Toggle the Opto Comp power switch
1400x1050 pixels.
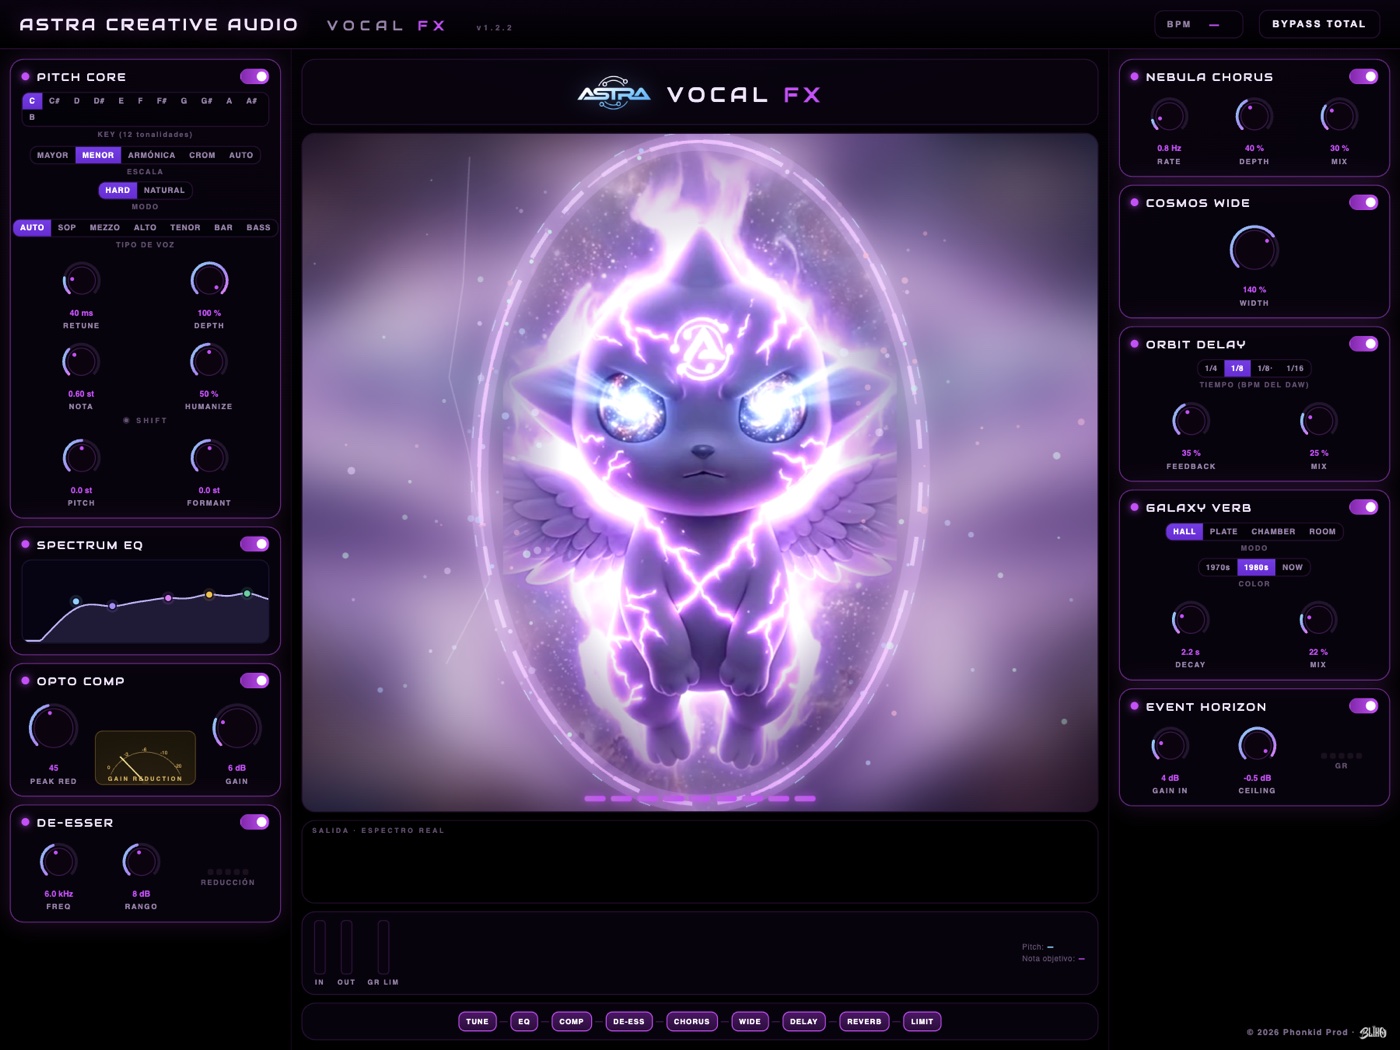[x=254, y=681]
